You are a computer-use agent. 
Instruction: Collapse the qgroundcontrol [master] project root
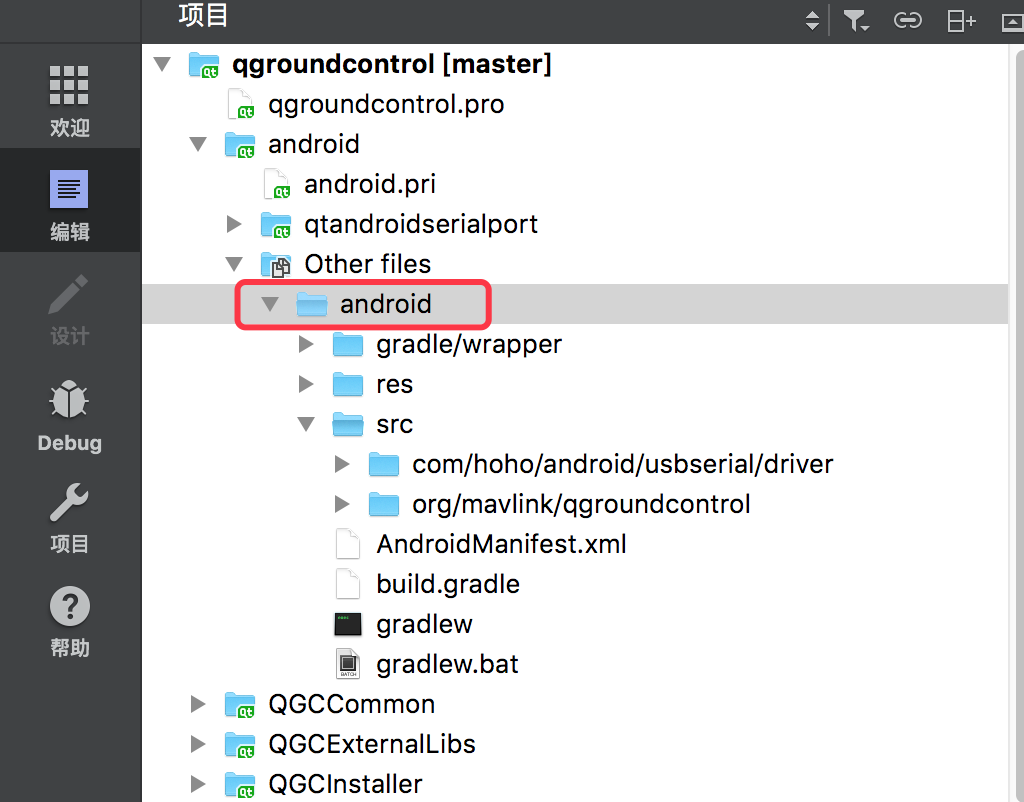[x=161, y=62]
